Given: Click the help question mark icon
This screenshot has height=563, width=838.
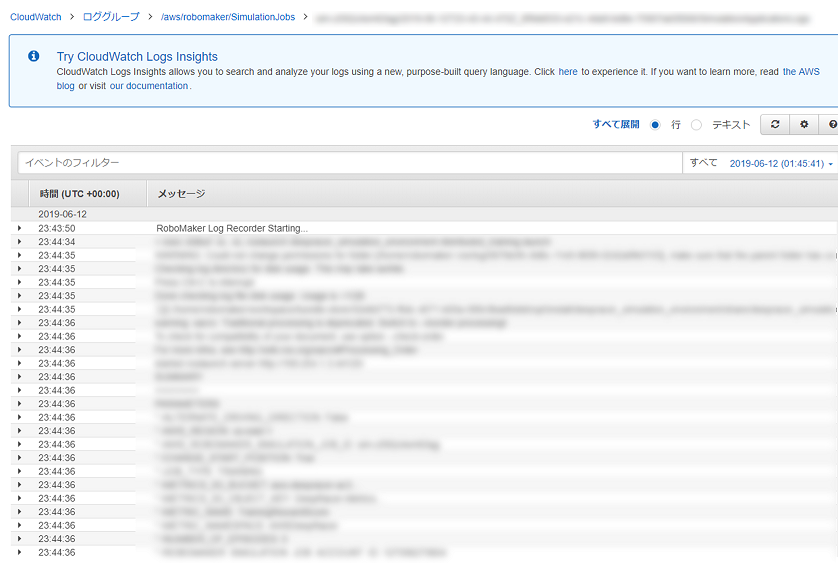Looking at the screenshot, I should pos(832,125).
